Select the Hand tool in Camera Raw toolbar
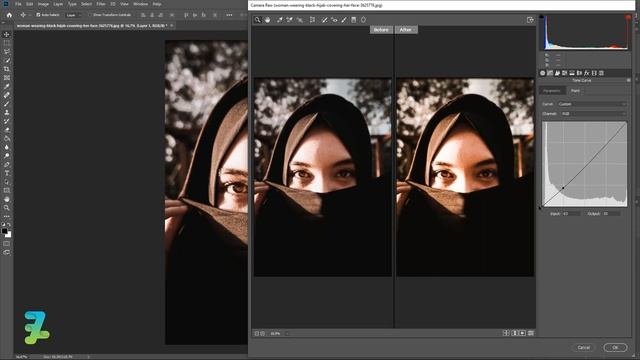640x360 pixels. click(267, 20)
